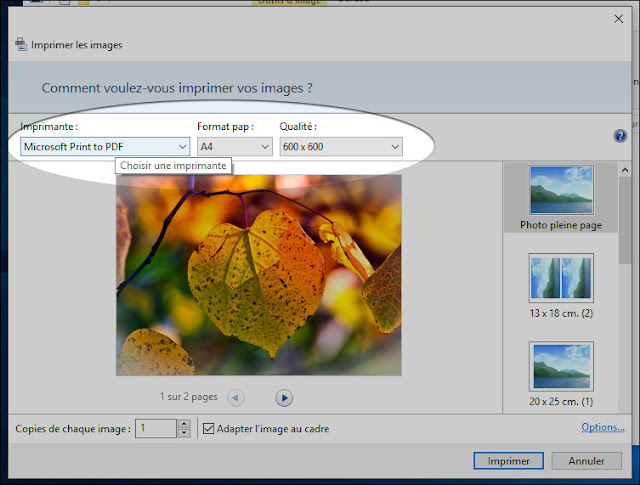Select the 13 x 18 cm. (2) layout
The image size is (640, 485).
coord(561,286)
